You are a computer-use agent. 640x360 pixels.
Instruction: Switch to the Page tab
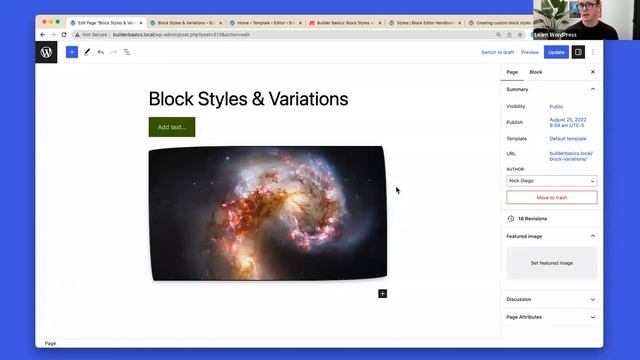[512, 72]
